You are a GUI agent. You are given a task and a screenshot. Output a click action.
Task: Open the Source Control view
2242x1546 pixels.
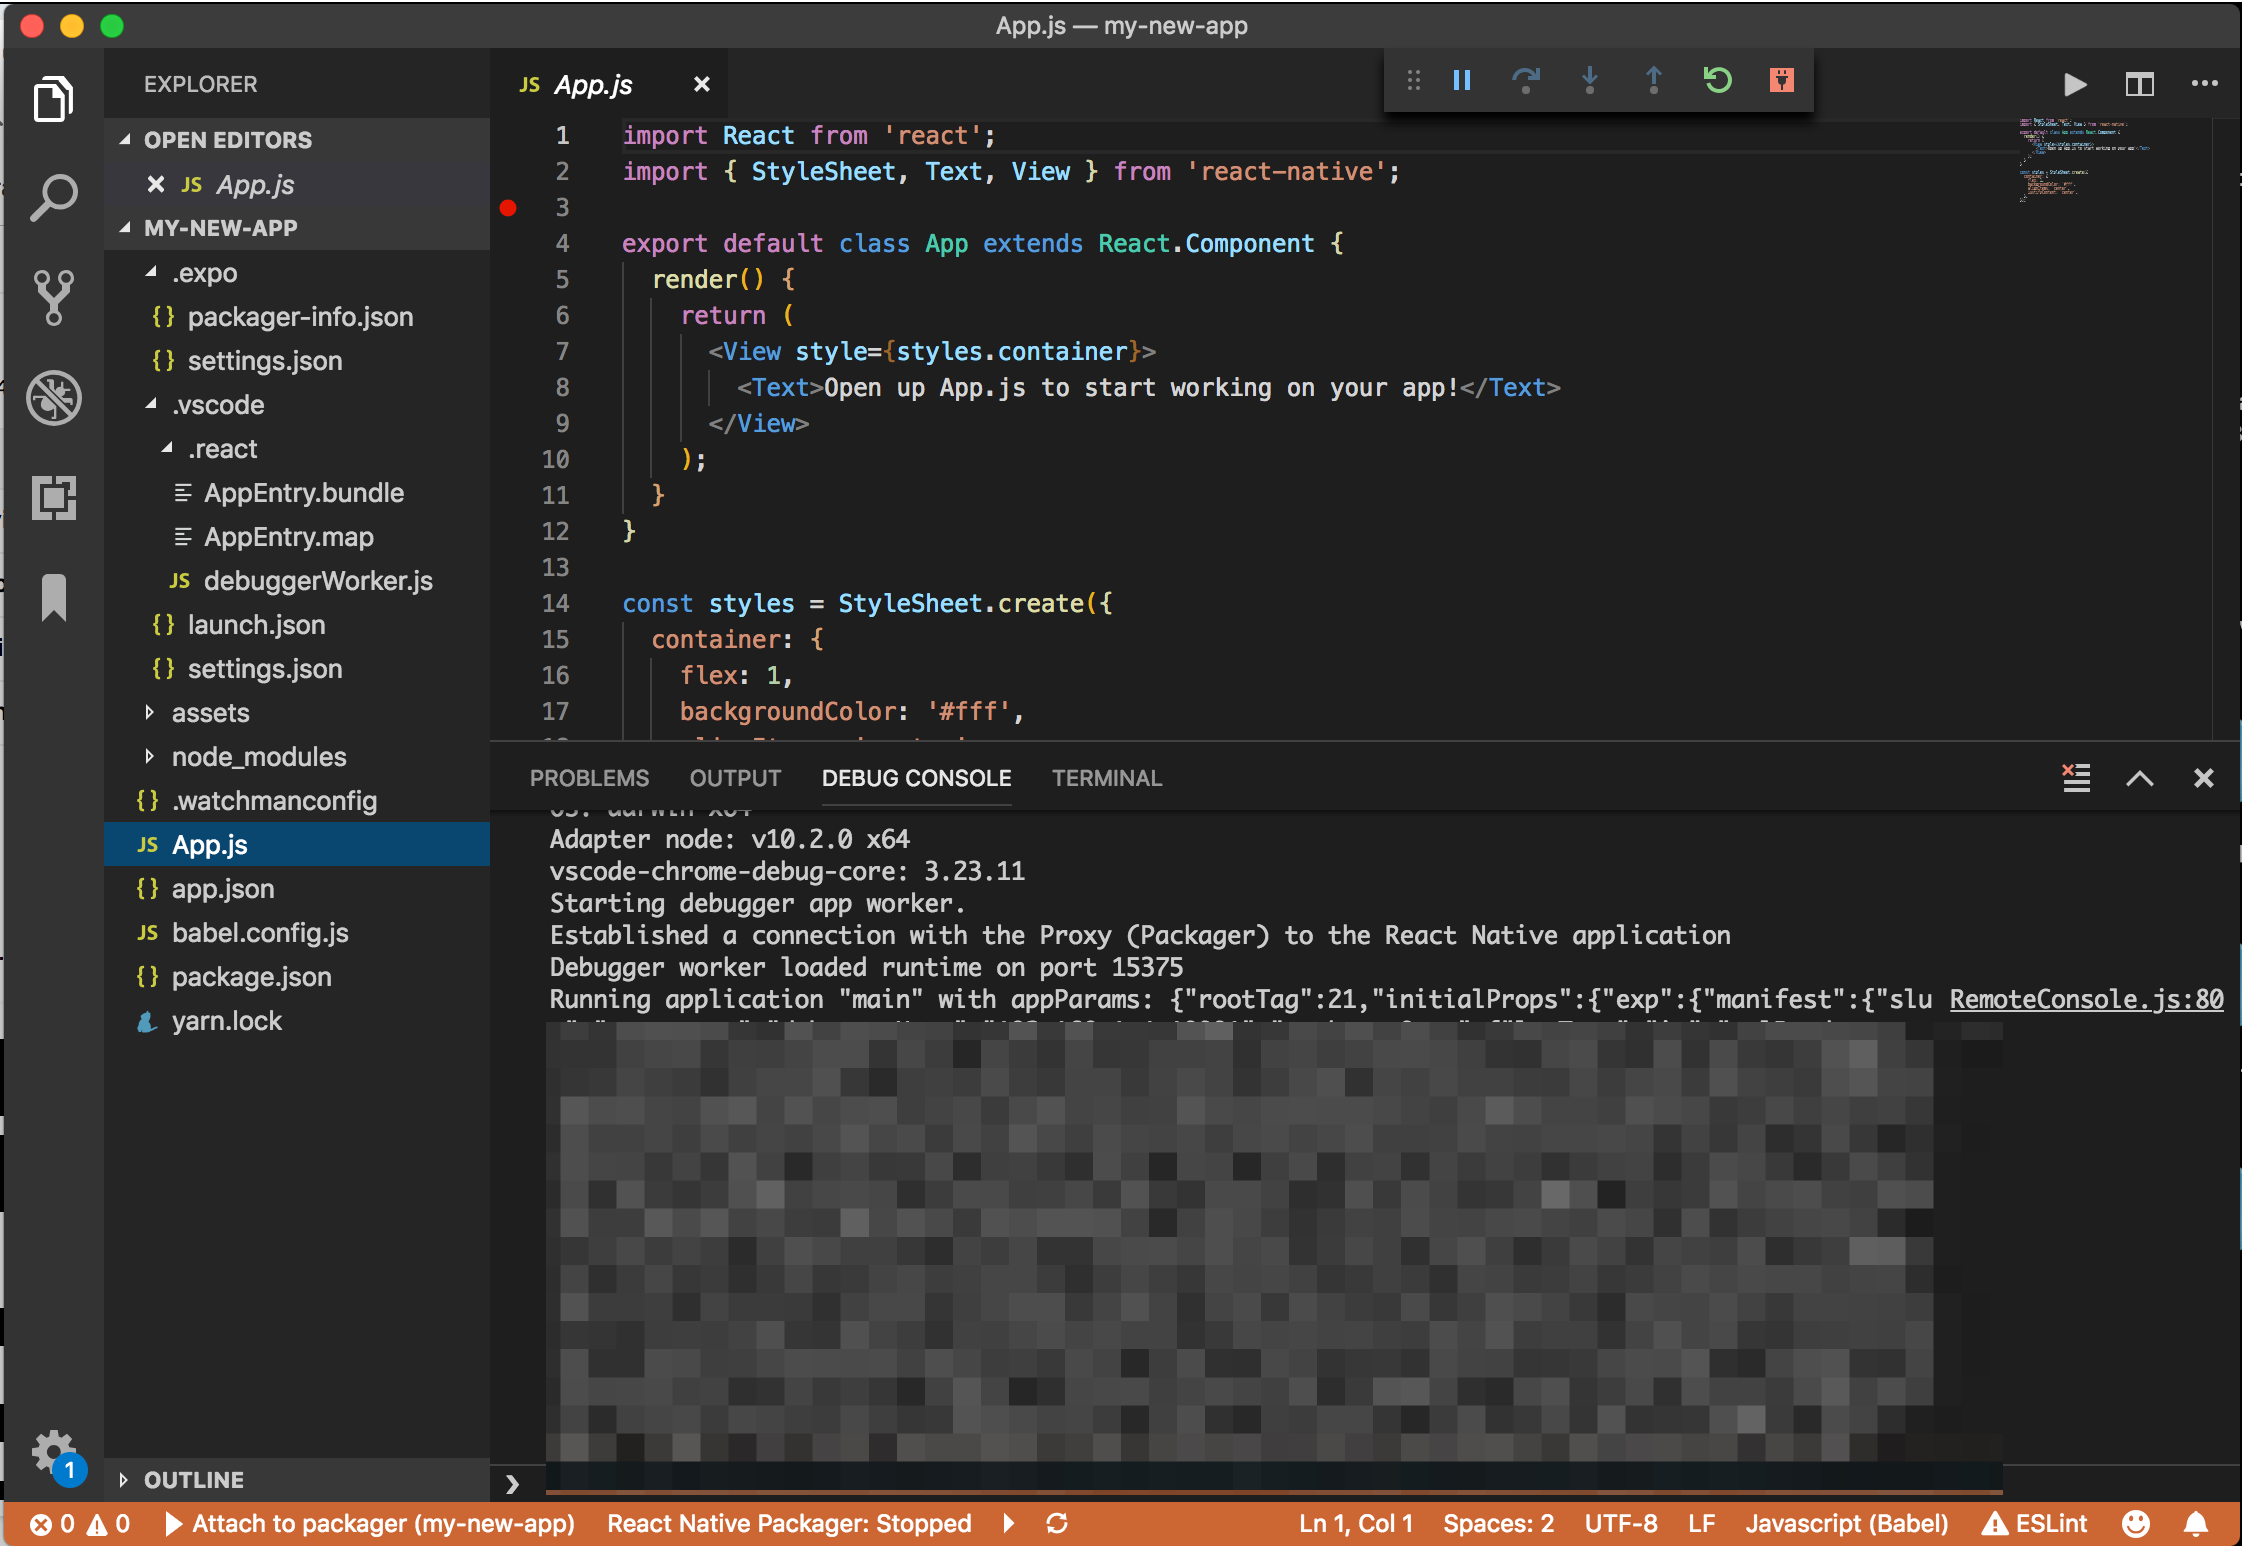(53, 297)
